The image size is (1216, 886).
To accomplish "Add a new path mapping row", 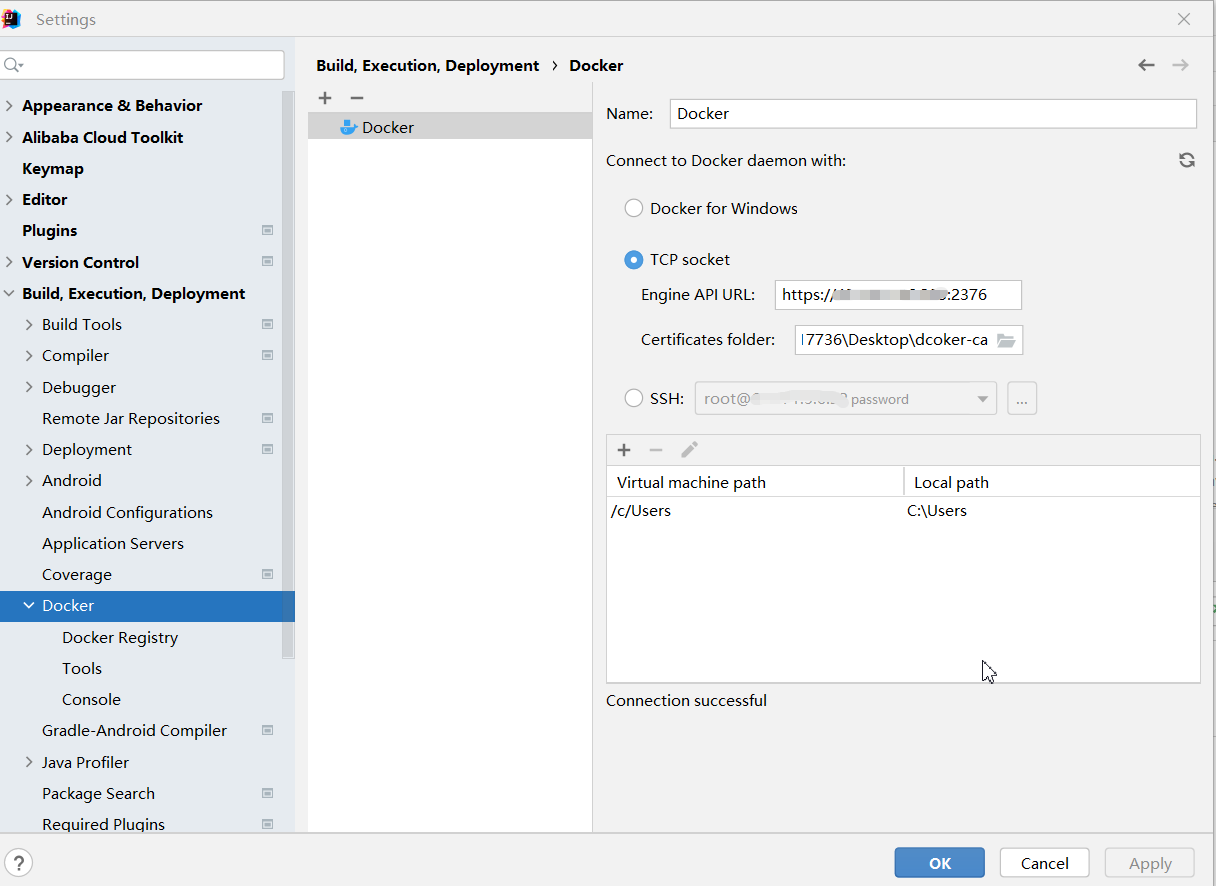I will (624, 450).
